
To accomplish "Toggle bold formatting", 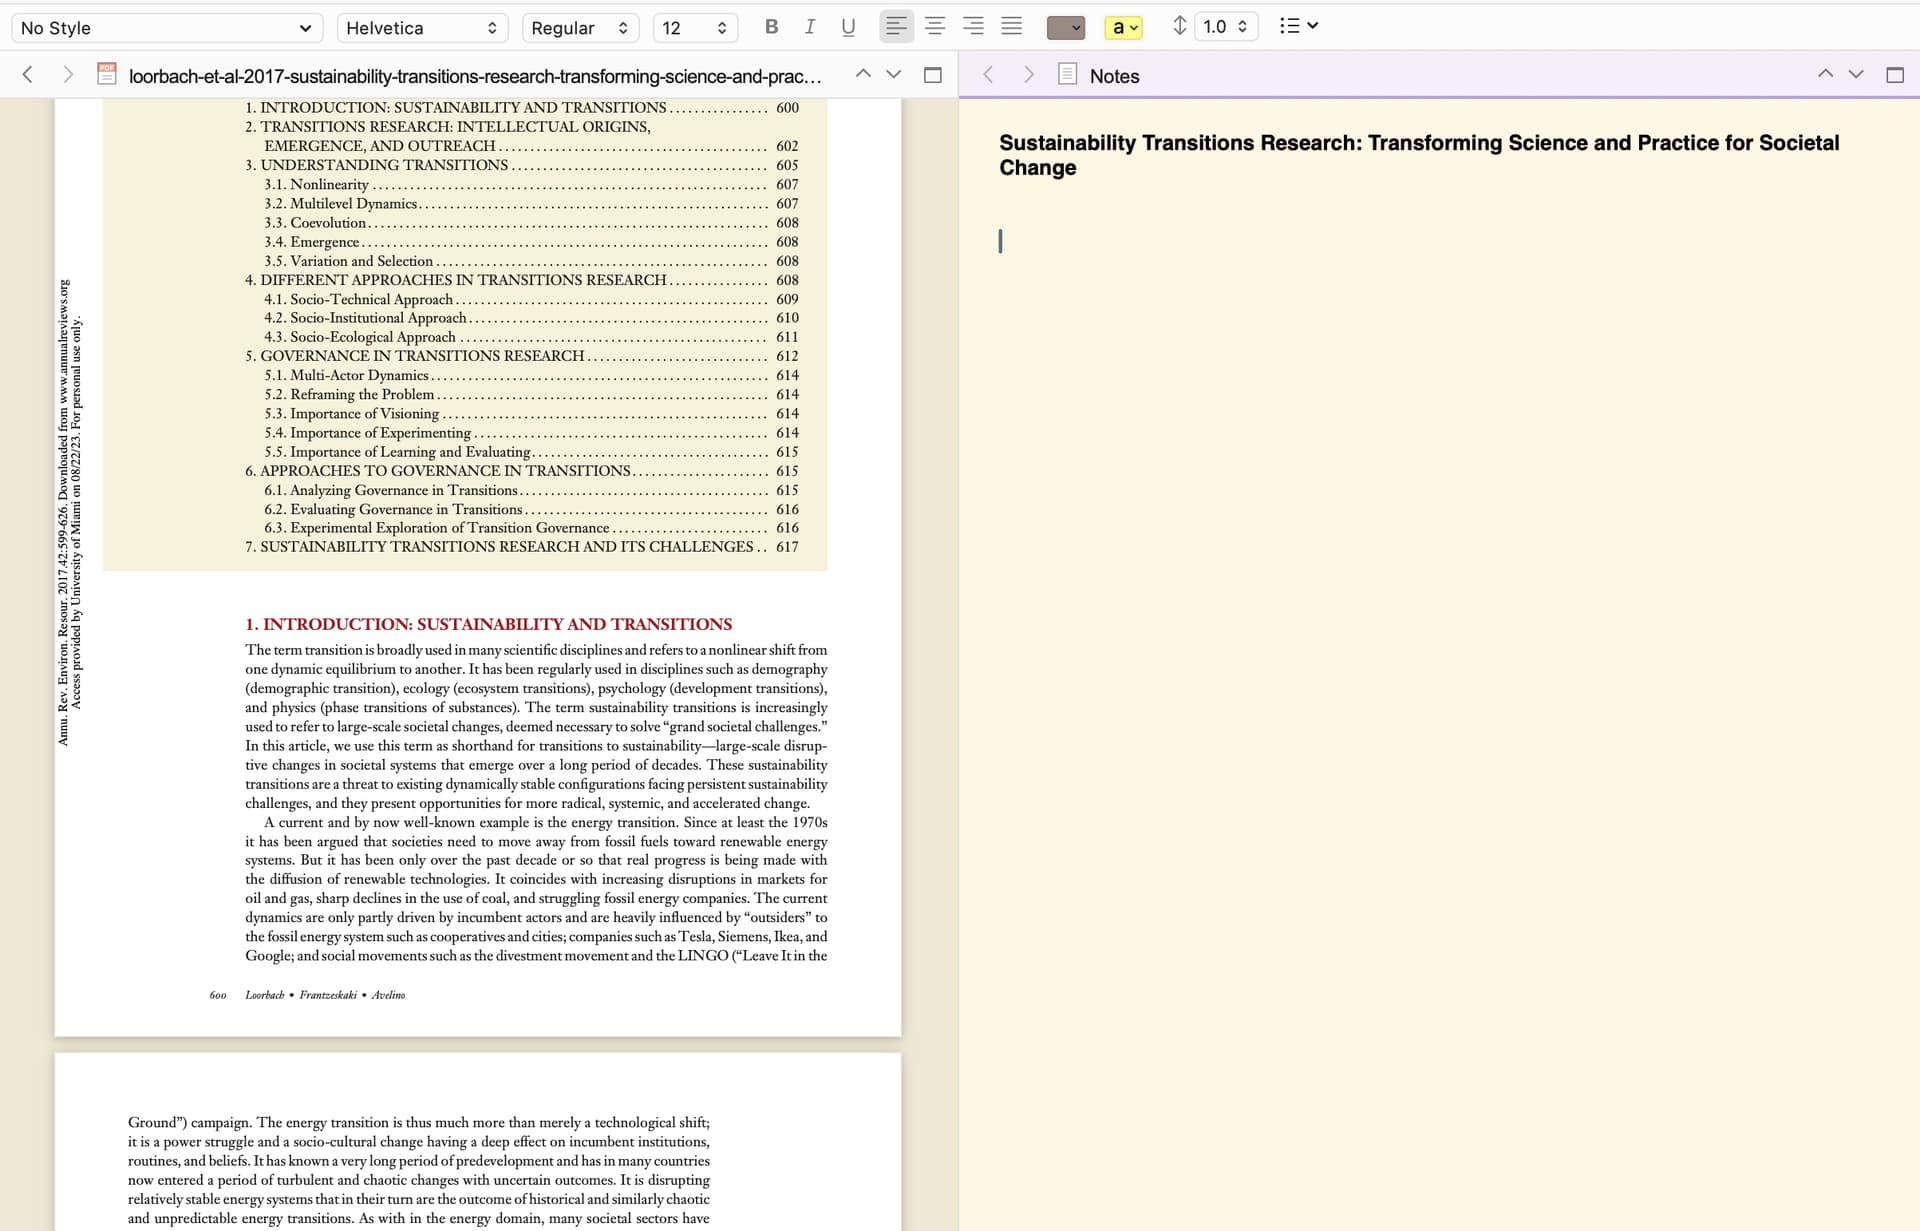I will 771,27.
